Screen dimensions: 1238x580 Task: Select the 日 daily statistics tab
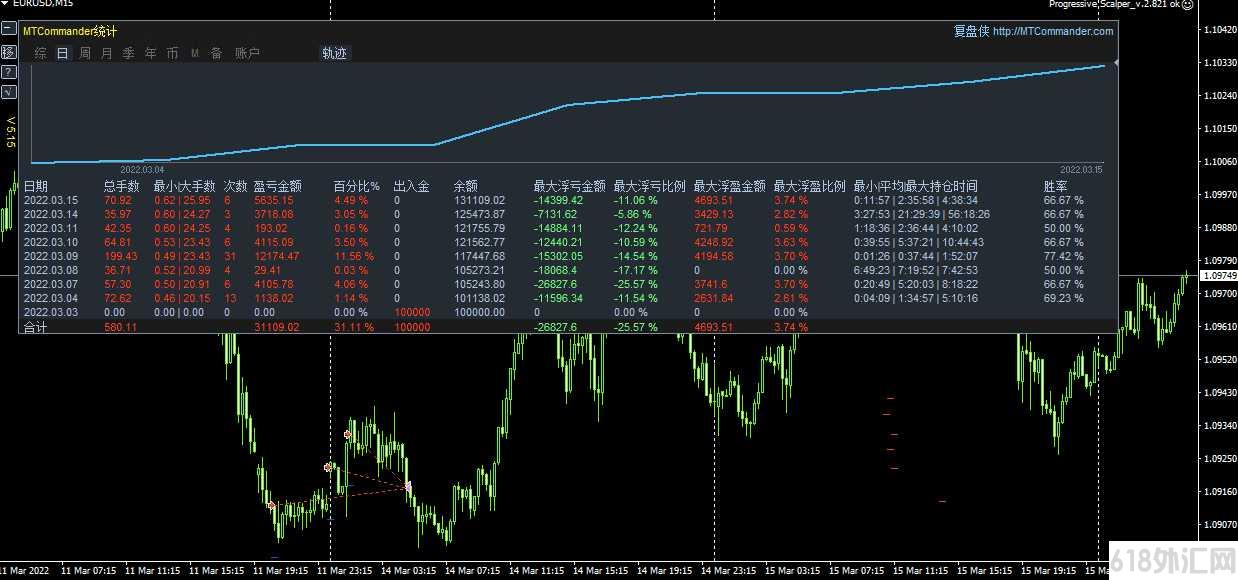click(x=63, y=53)
